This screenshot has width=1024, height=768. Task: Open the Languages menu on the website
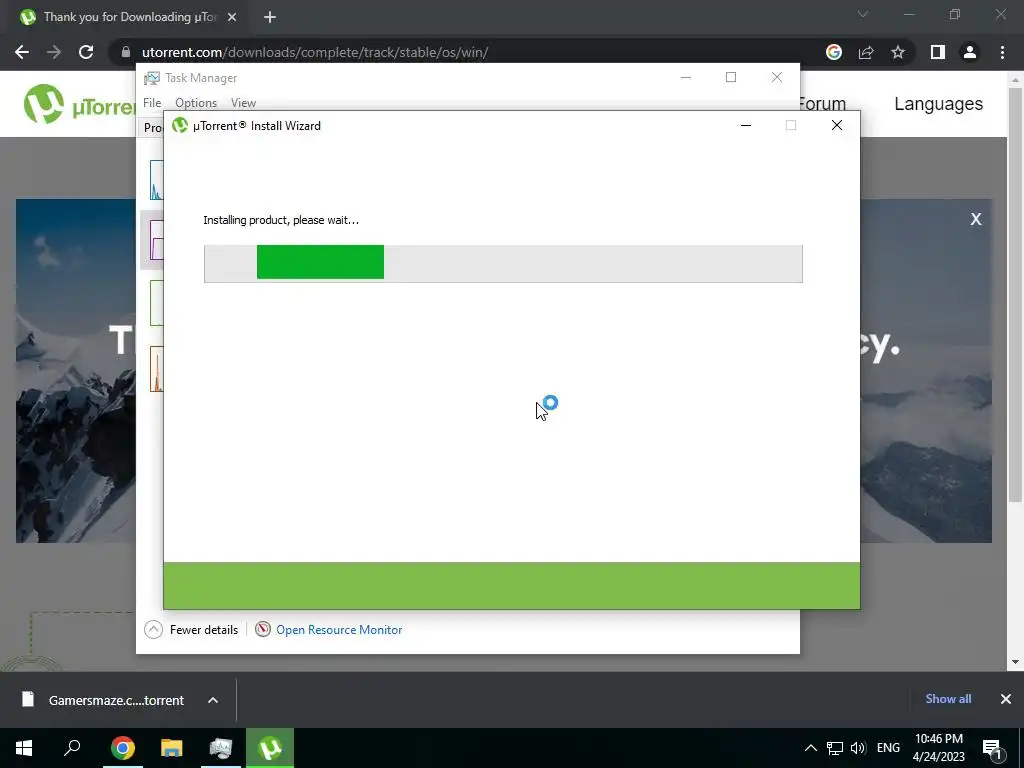(x=938, y=104)
